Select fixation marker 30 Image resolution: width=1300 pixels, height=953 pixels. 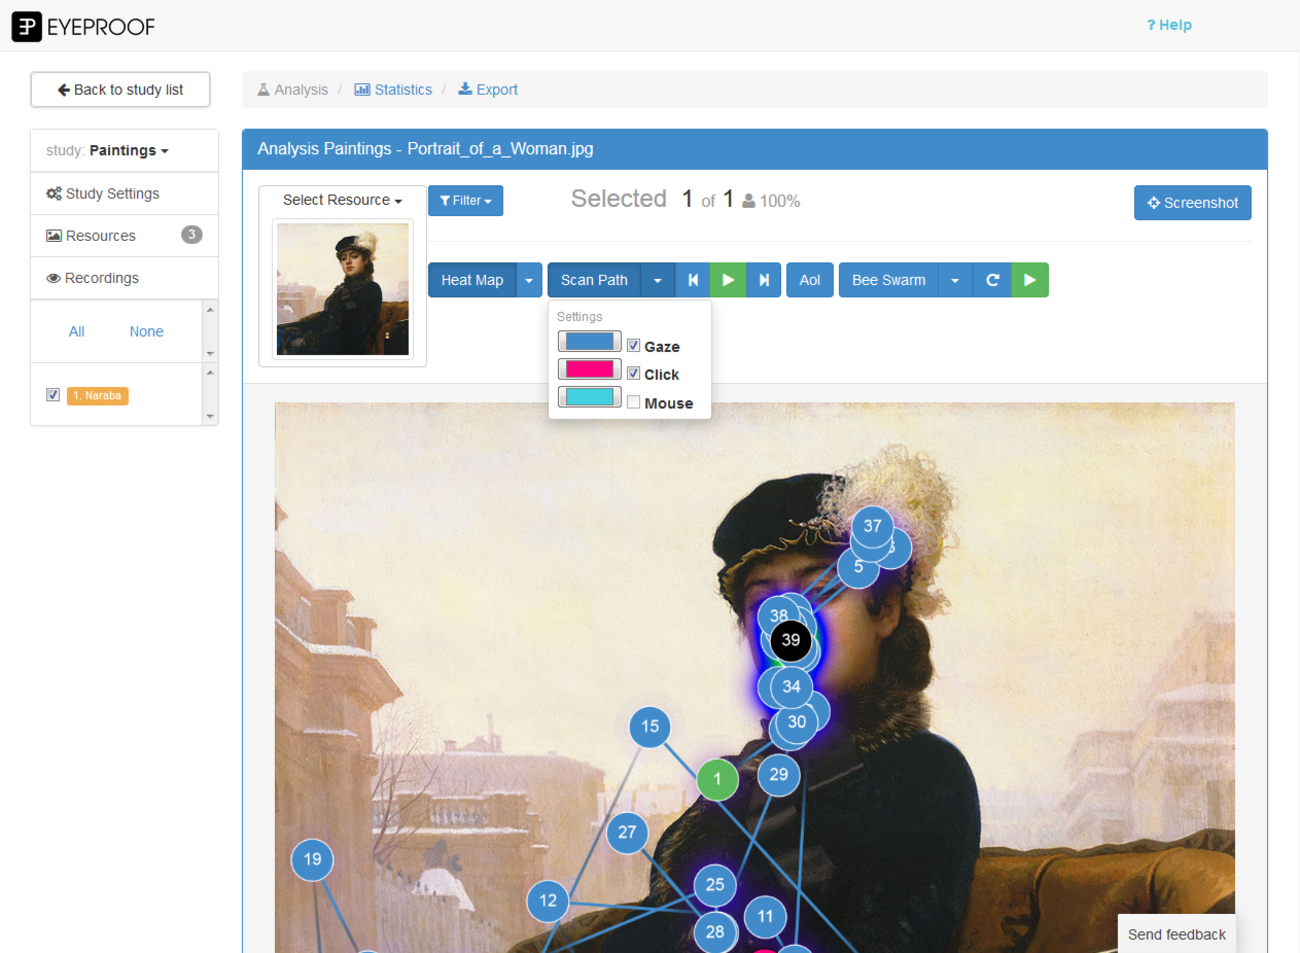click(x=797, y=722)
